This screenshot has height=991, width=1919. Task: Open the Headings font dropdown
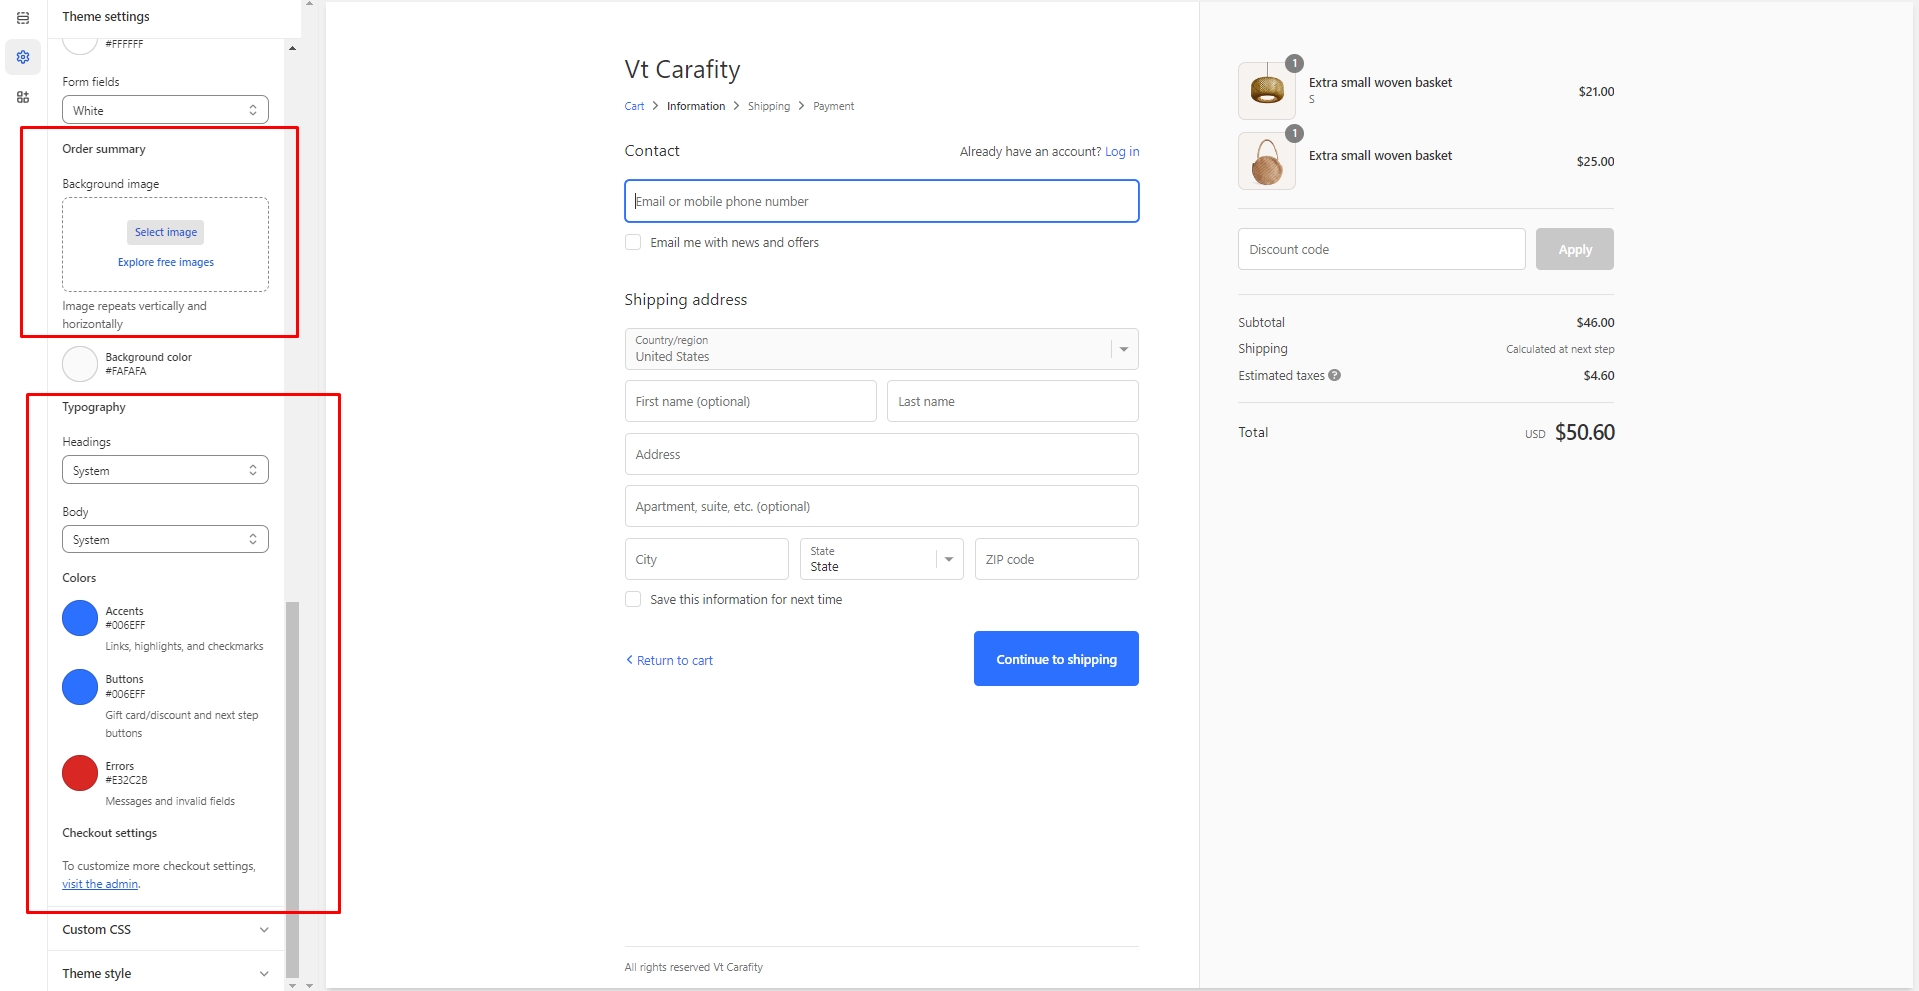click(165, 470)
